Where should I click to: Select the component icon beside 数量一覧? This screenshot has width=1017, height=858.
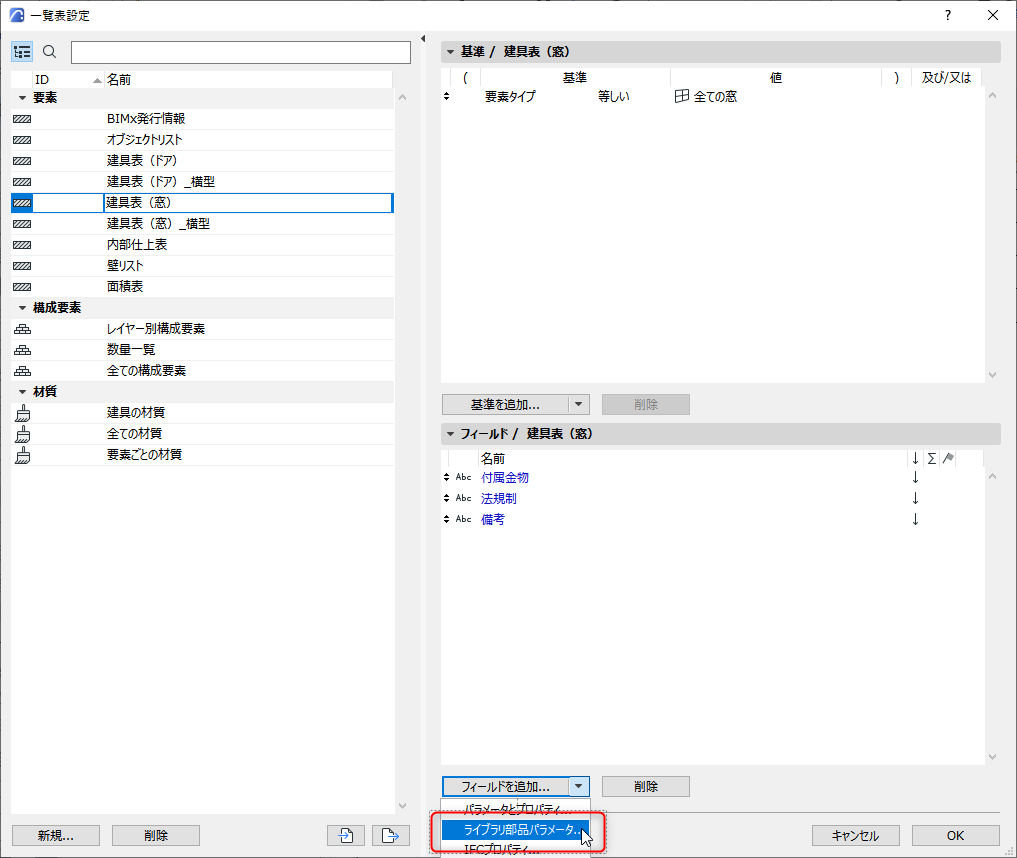coord(23,350)
